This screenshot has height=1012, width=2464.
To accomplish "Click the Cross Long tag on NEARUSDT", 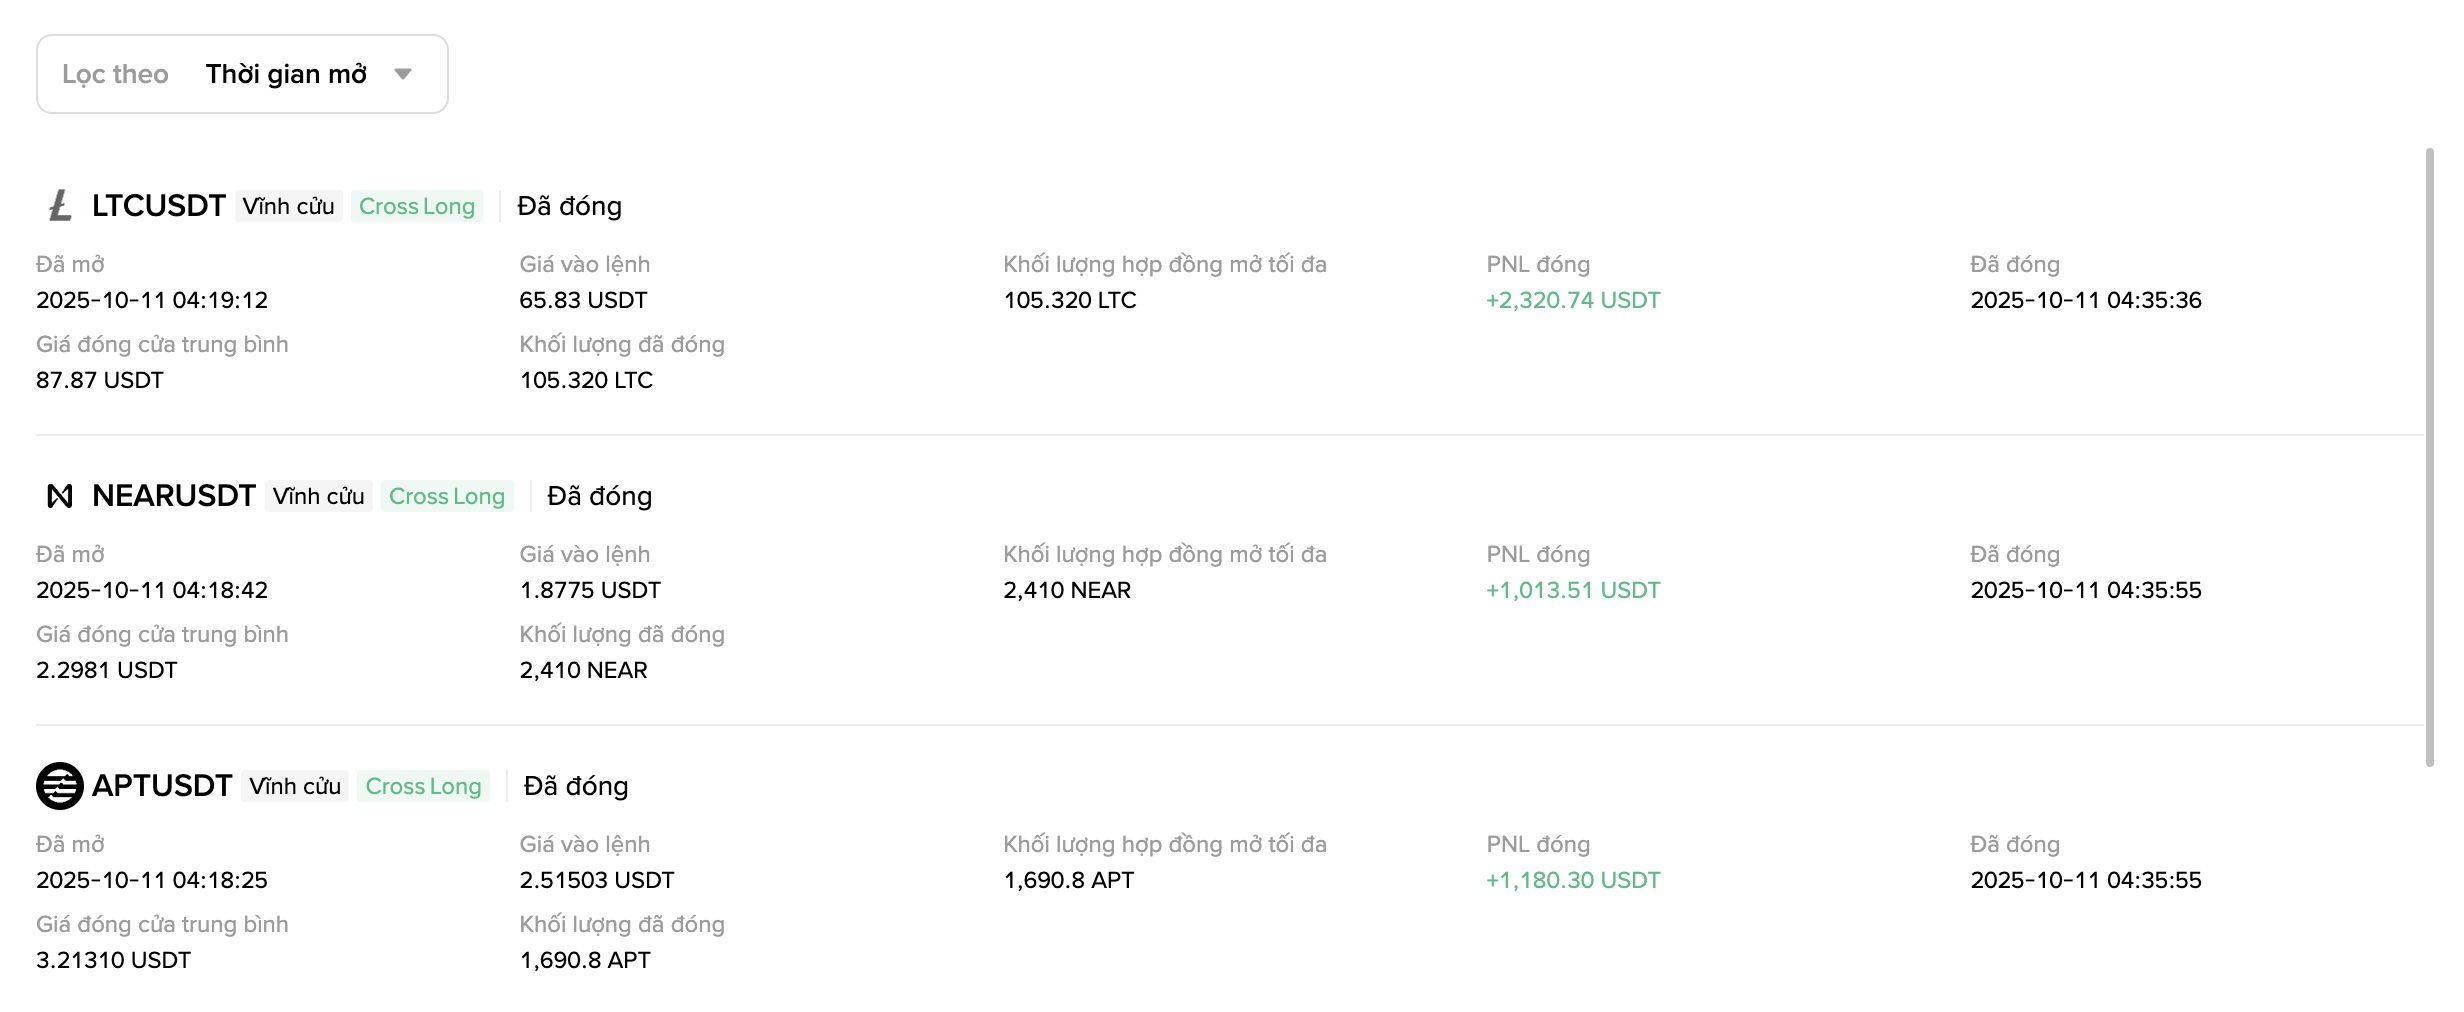I will (447, 496).
